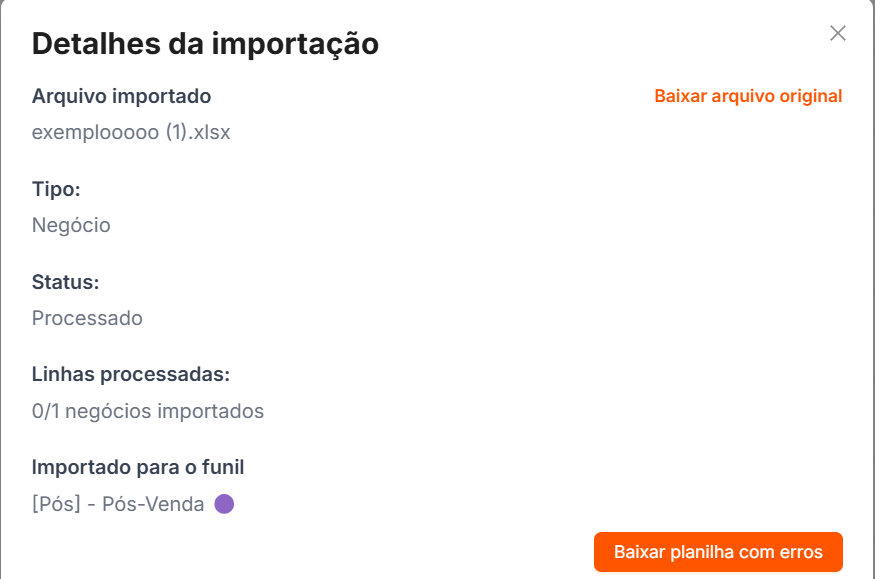The height and width of the screenshot is (579, 875).
Task: Select the 'Pós-Venda' funnel name
Action: tap(153, 504)
